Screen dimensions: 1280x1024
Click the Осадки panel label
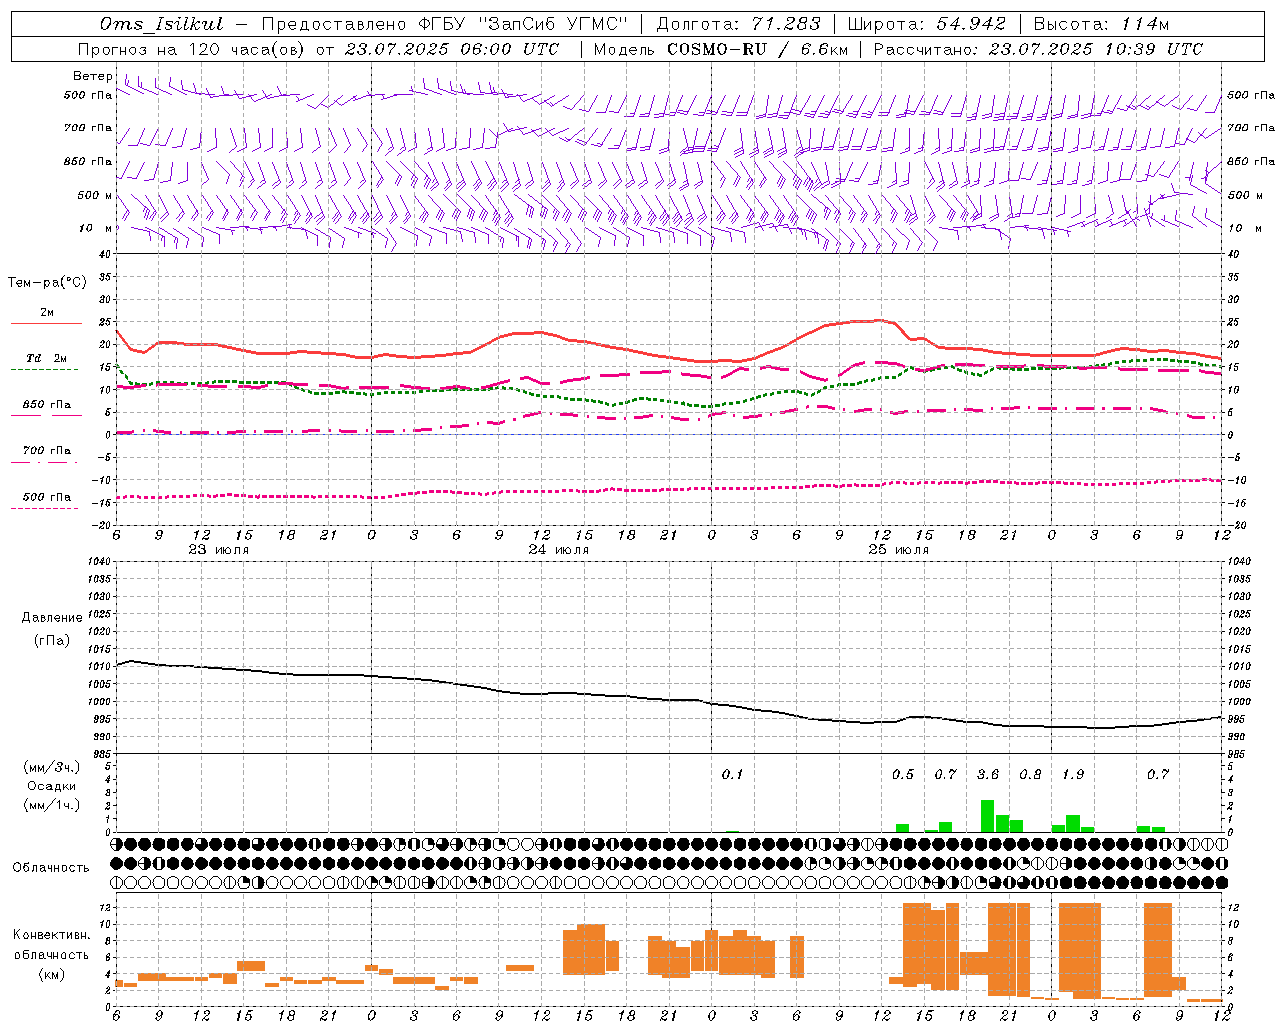pos(52,786)
